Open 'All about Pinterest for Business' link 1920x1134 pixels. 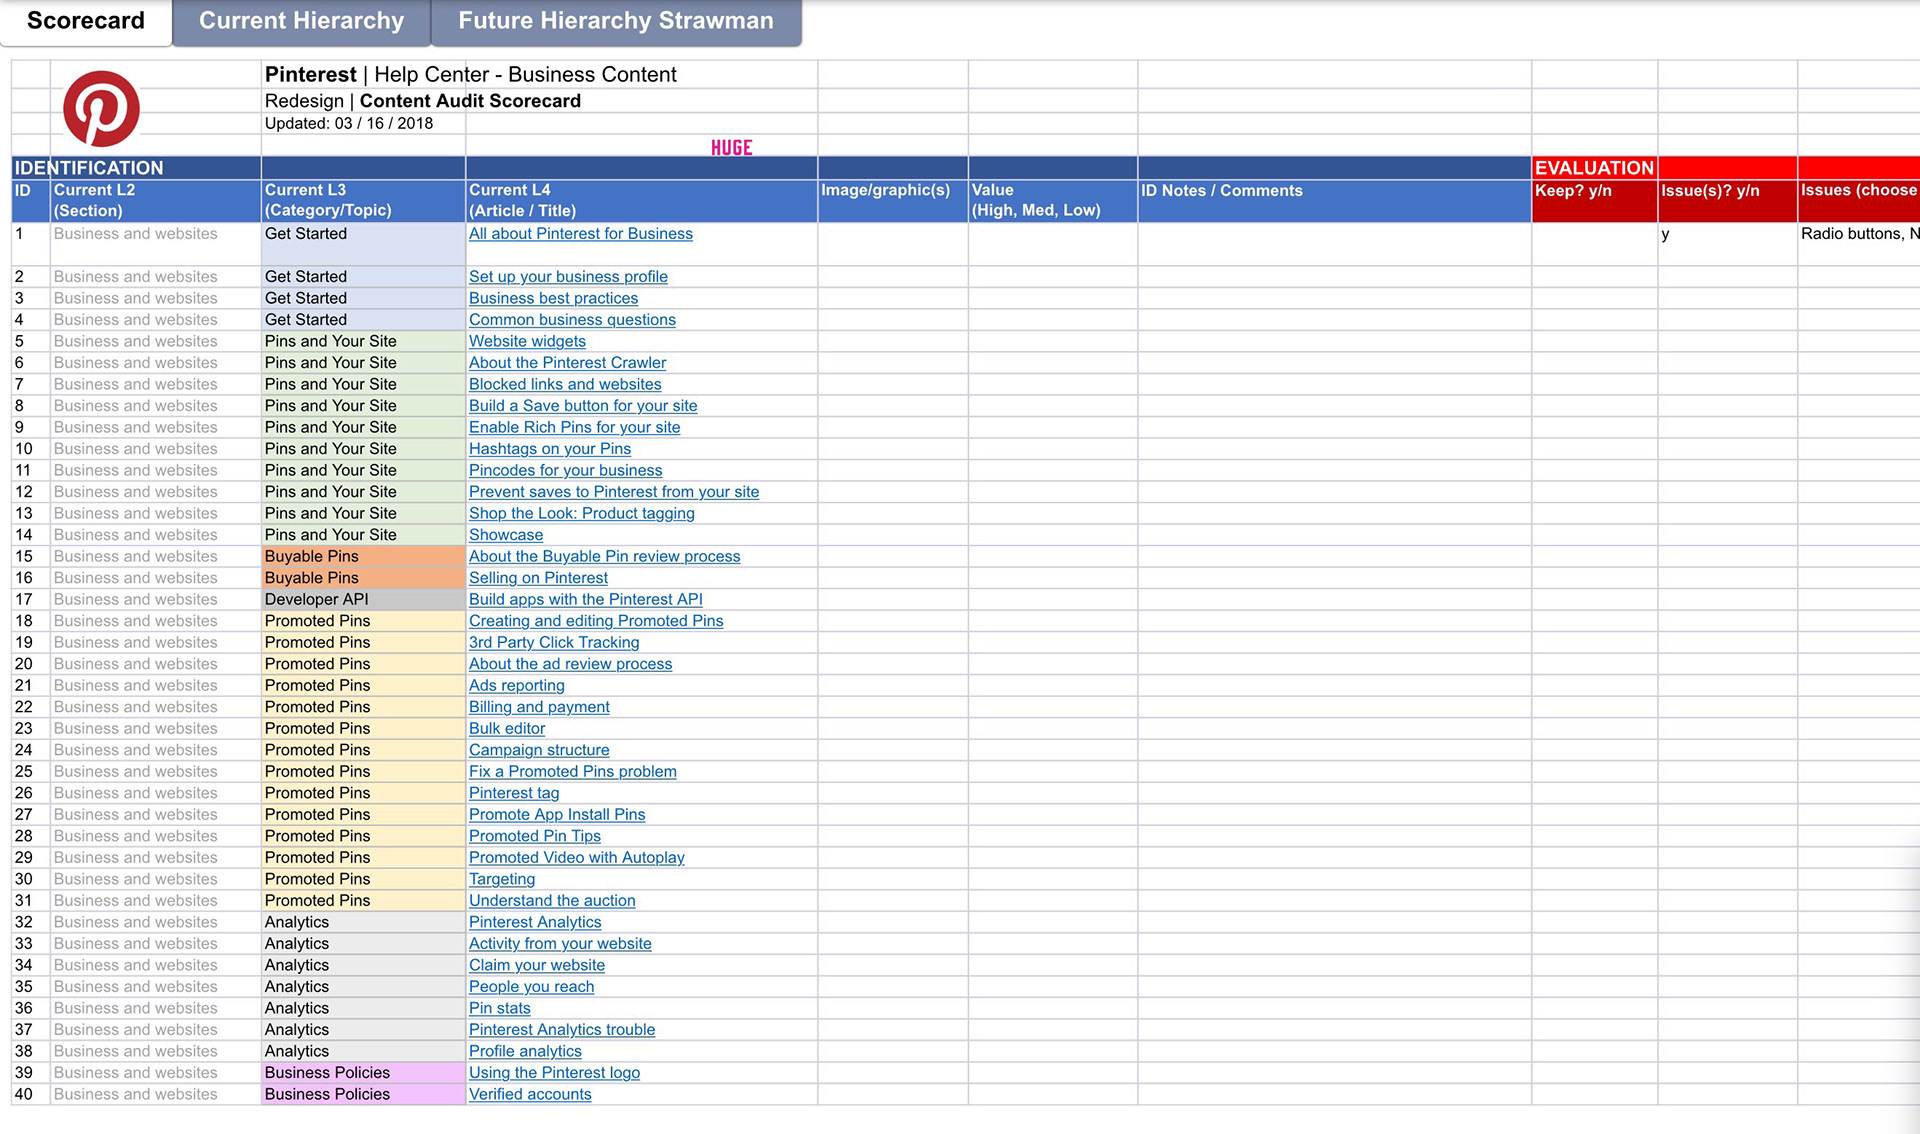point(581,234)
